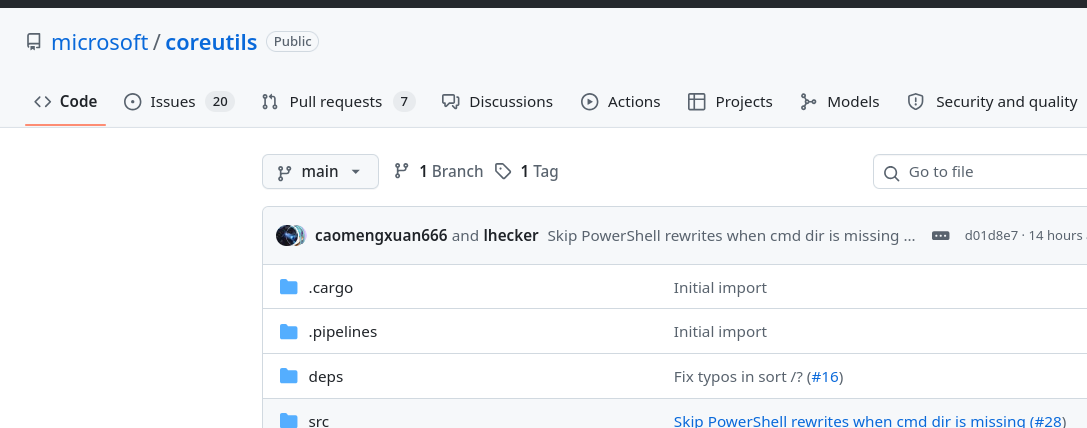The image size is (1087, 428).
Task: Click the Public visibility badge
Action: pos(293,42)
